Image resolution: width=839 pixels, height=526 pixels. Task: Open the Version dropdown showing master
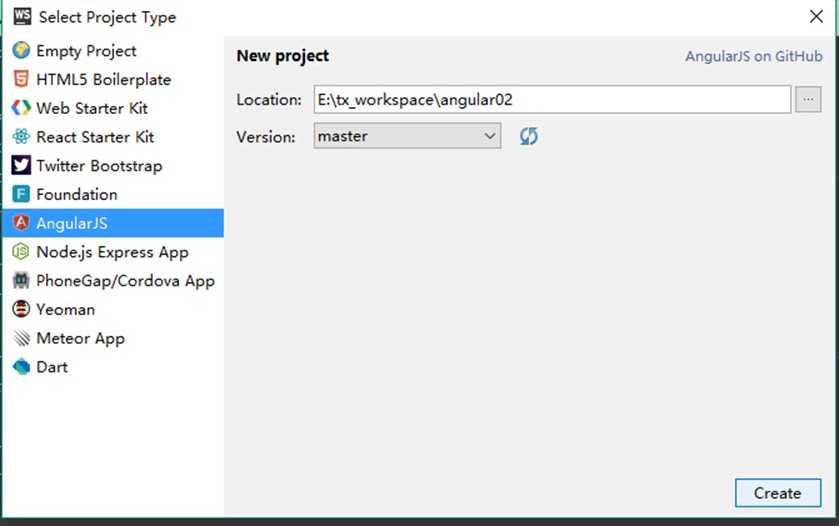pyautogui.click(x=407, y=136)
